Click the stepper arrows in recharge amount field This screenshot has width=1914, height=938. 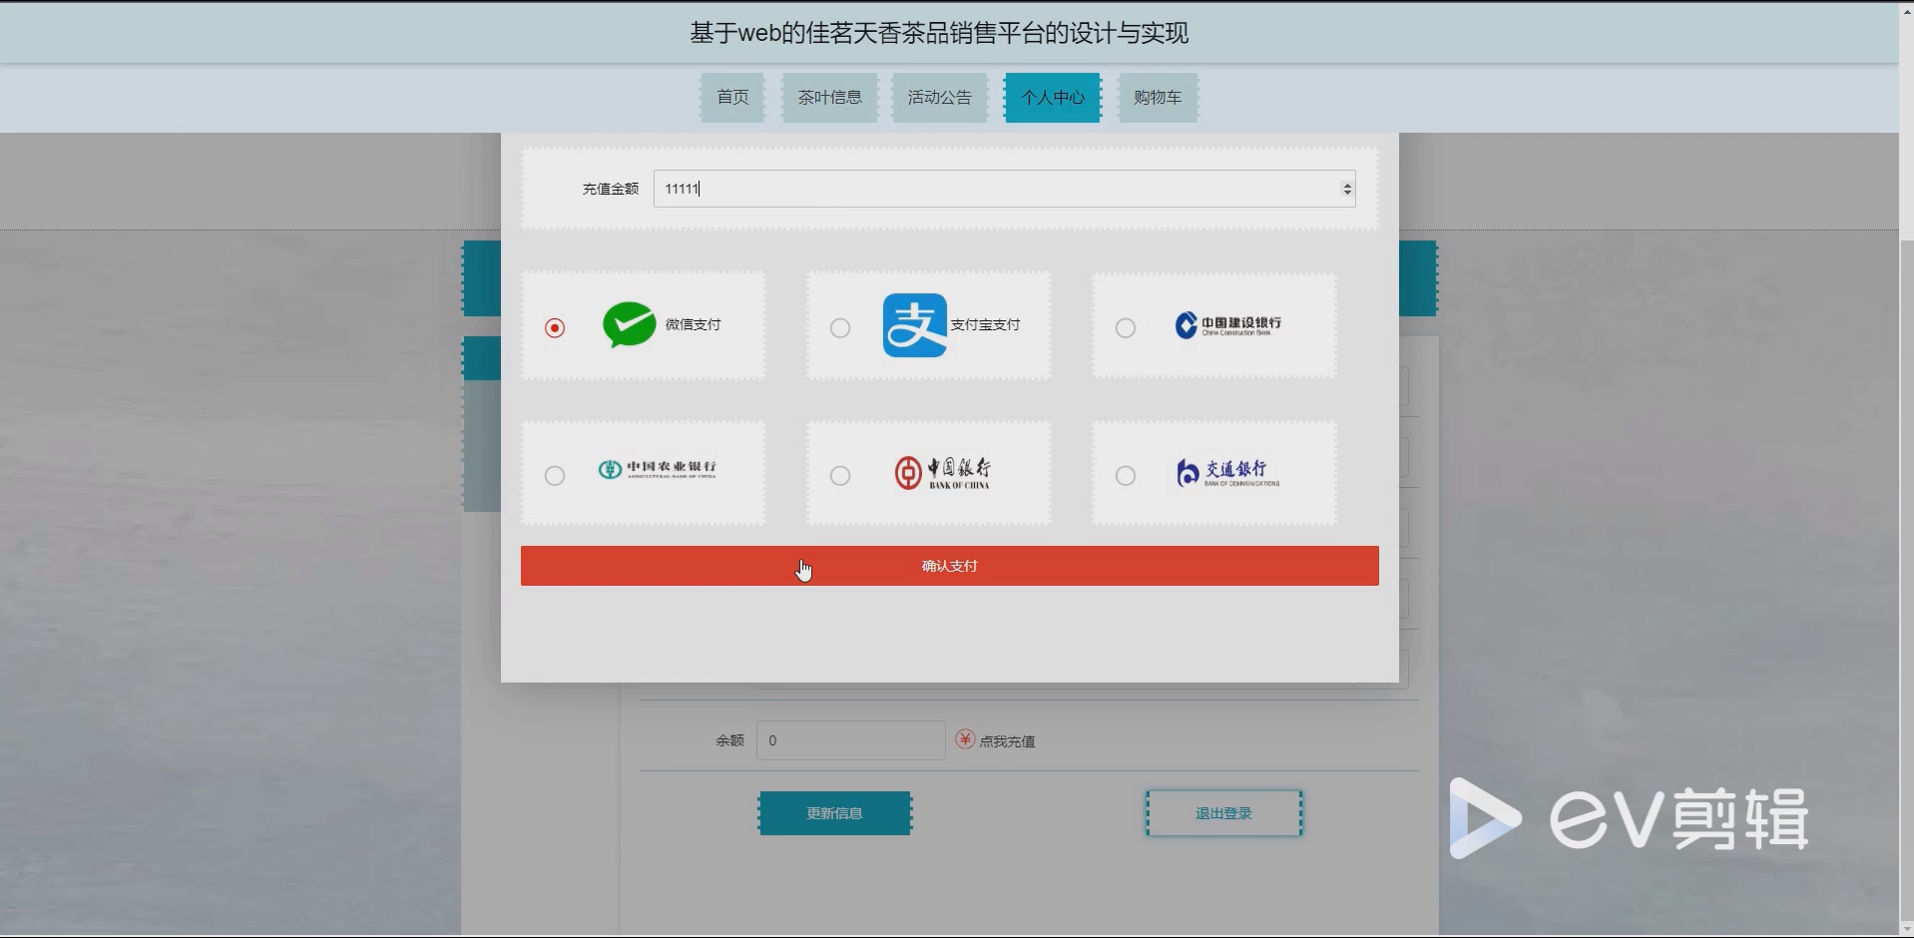point(1347,189)
